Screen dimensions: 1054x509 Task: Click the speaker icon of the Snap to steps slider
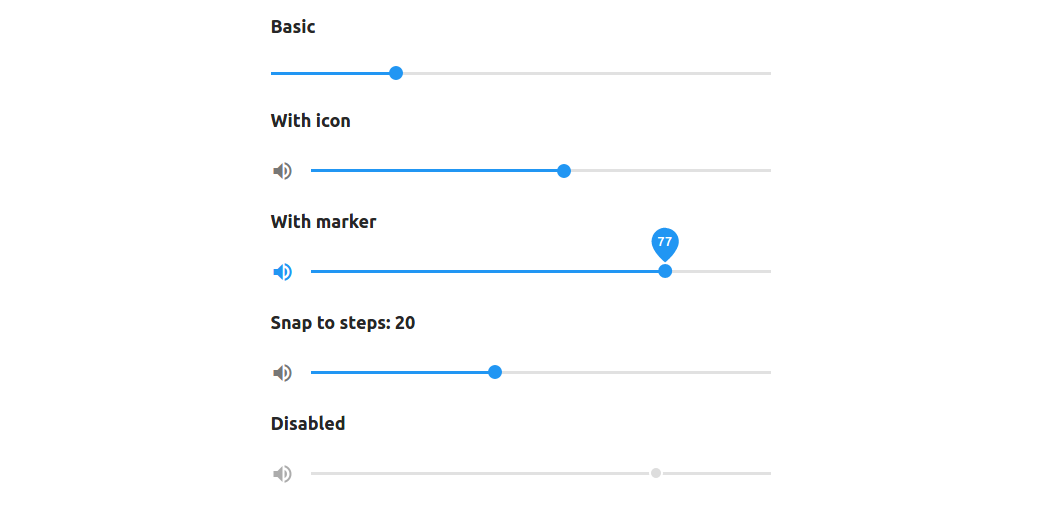(282, 373)
